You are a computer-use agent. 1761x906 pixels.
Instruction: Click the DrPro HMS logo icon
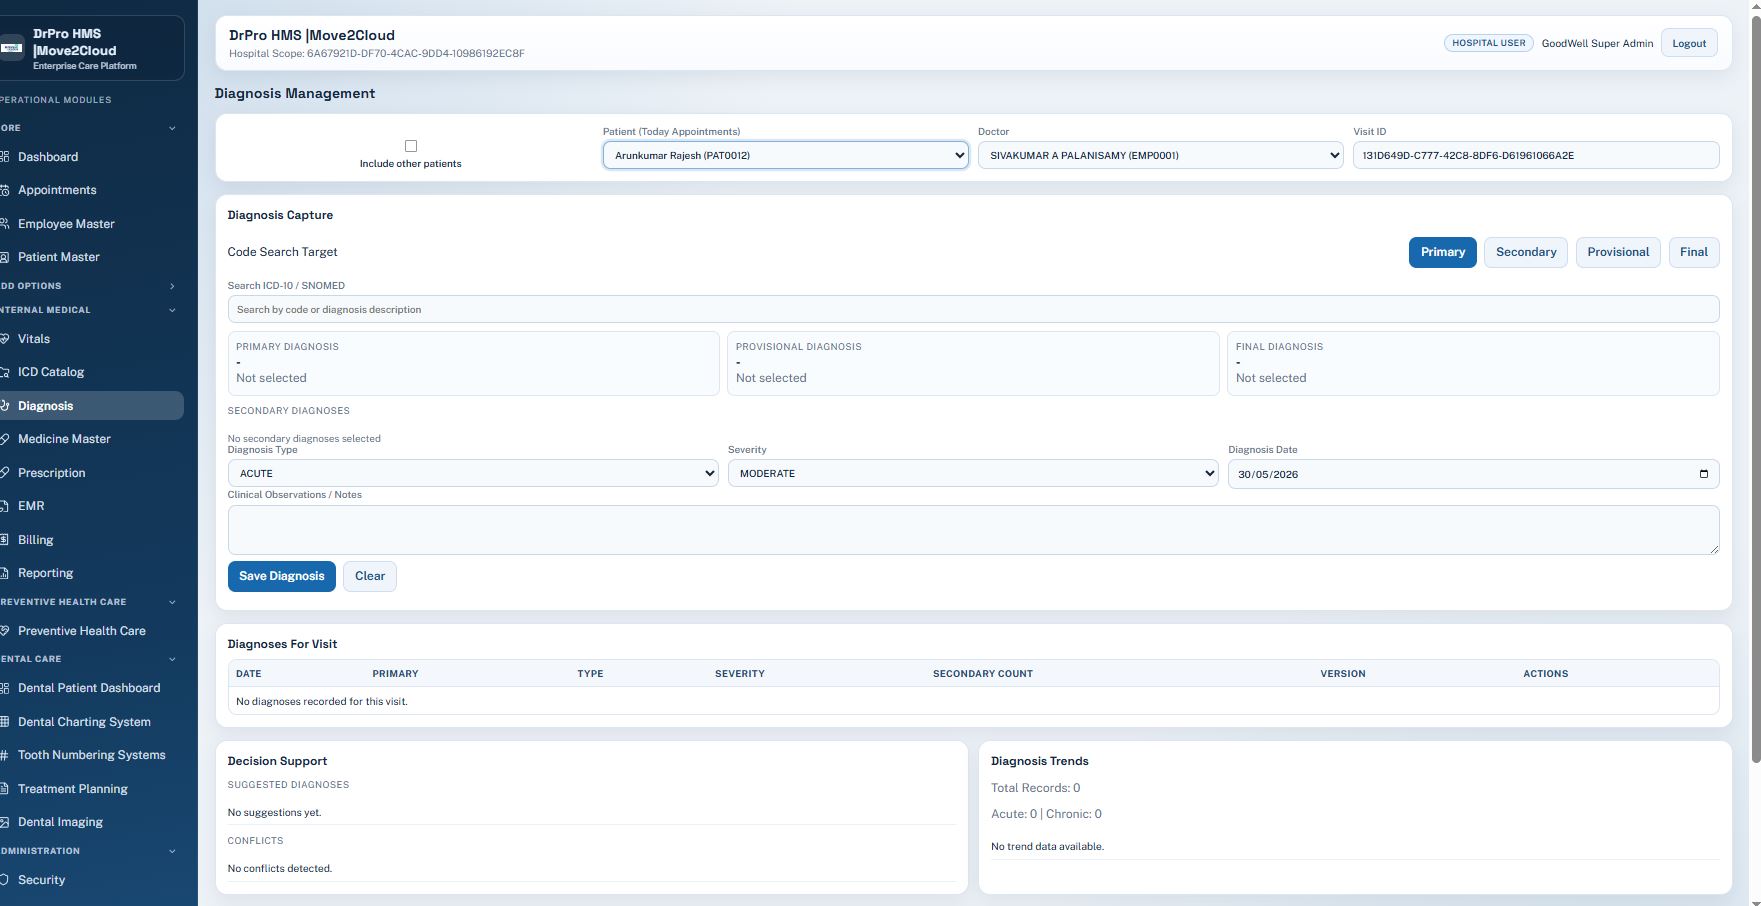click(x=12, y=48)
